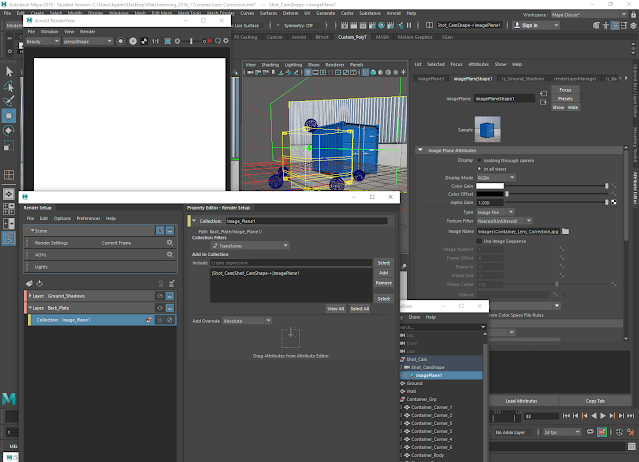Image resolution: width=639 pixels, height=462 pixels.
Task: Open the Beauty AOV dropdown
Action: 43,41
